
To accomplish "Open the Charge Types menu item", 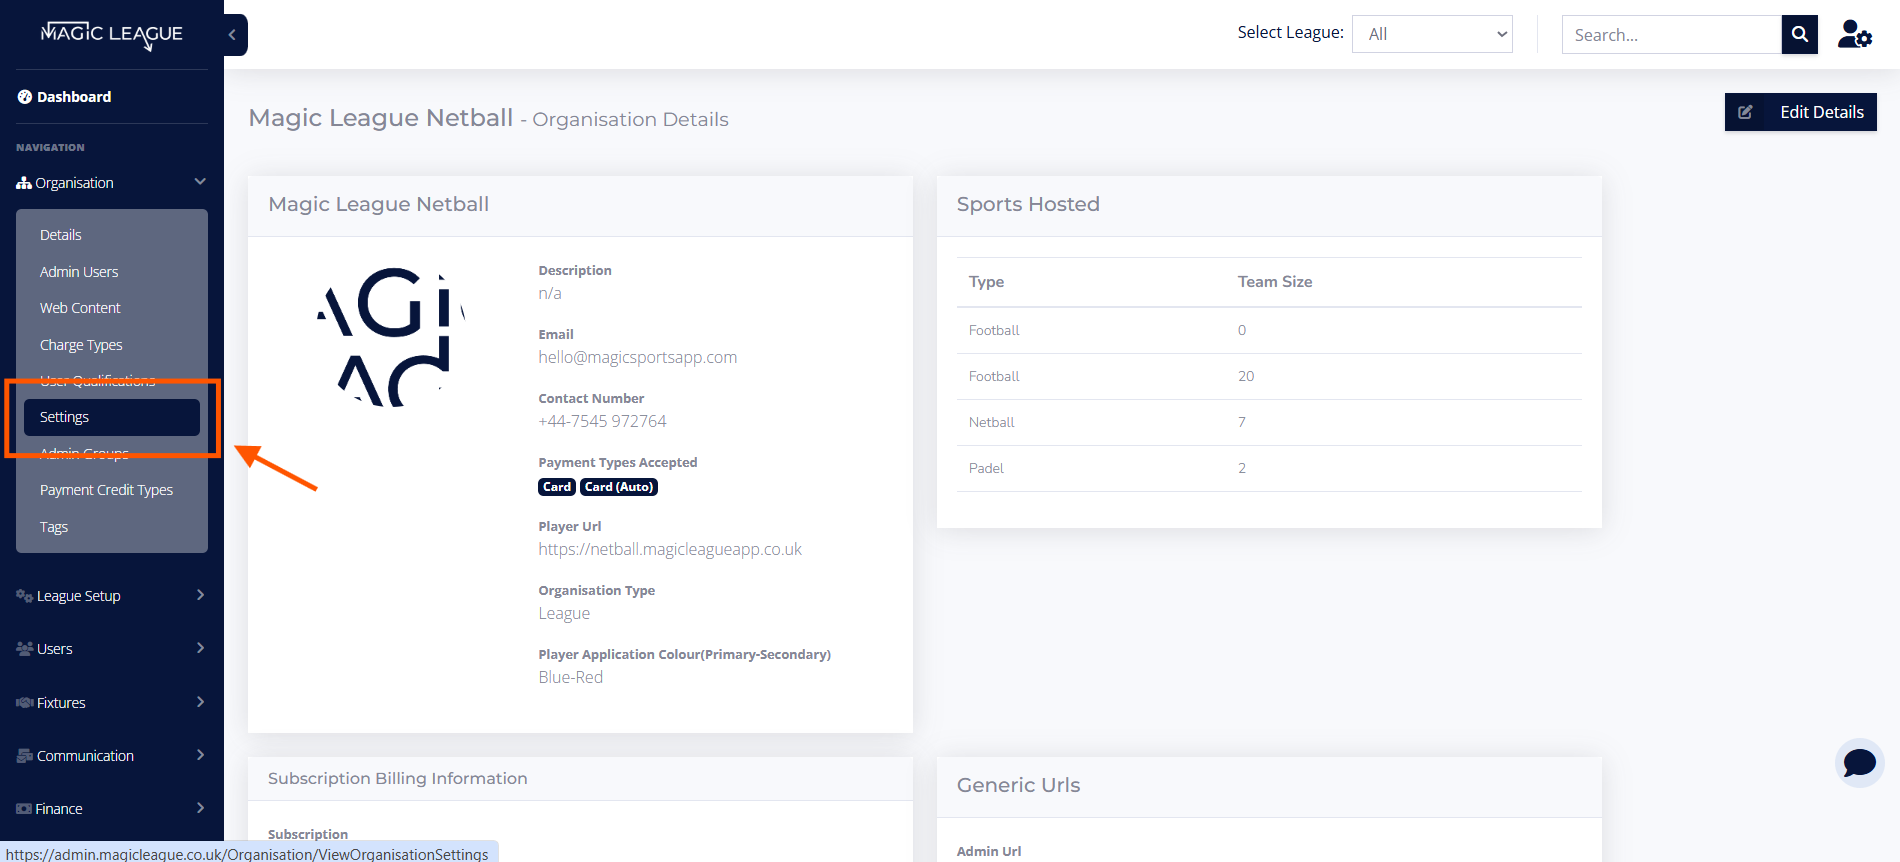I will coord(81,345).
